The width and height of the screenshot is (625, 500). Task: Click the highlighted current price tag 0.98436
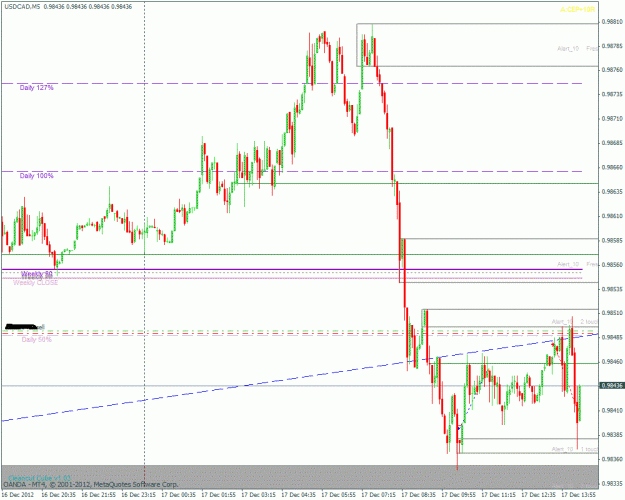pos(612,386)
